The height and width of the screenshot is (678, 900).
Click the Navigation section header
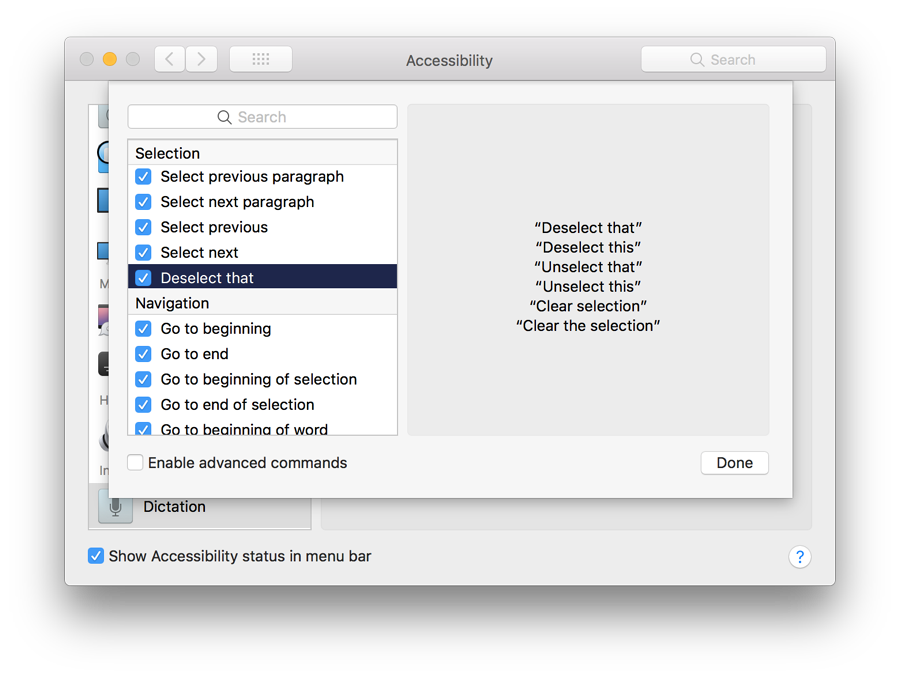click(262, 303)
